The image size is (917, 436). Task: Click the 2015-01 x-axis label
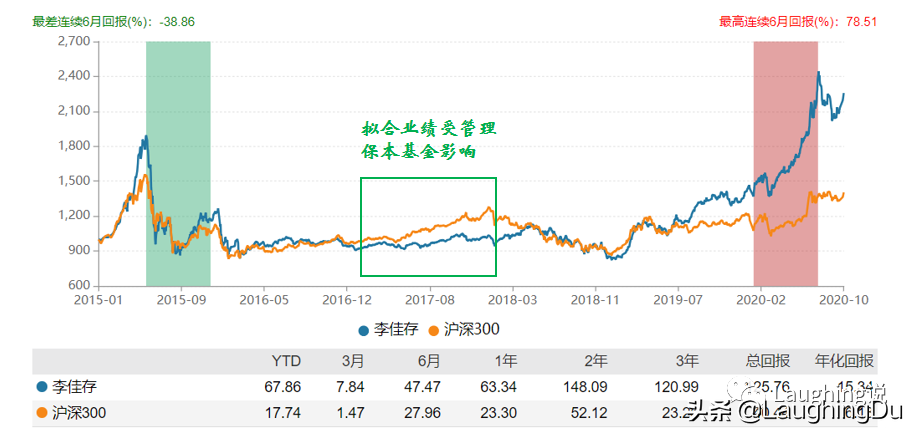pos(99,299)
